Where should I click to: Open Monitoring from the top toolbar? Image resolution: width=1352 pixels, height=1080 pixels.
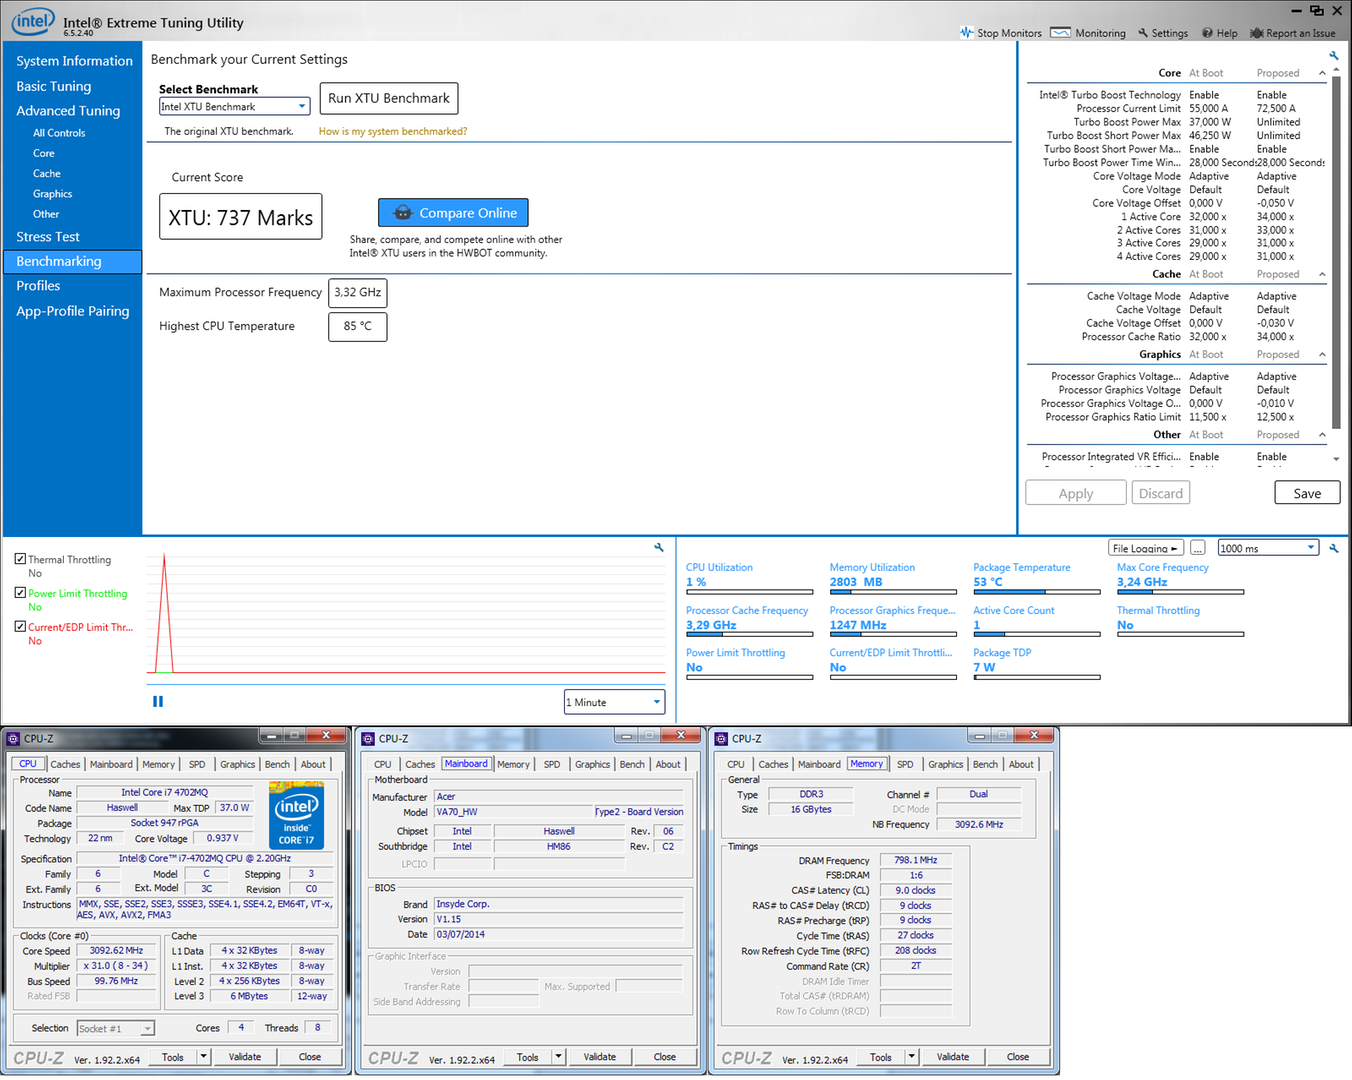point(1088,33)
